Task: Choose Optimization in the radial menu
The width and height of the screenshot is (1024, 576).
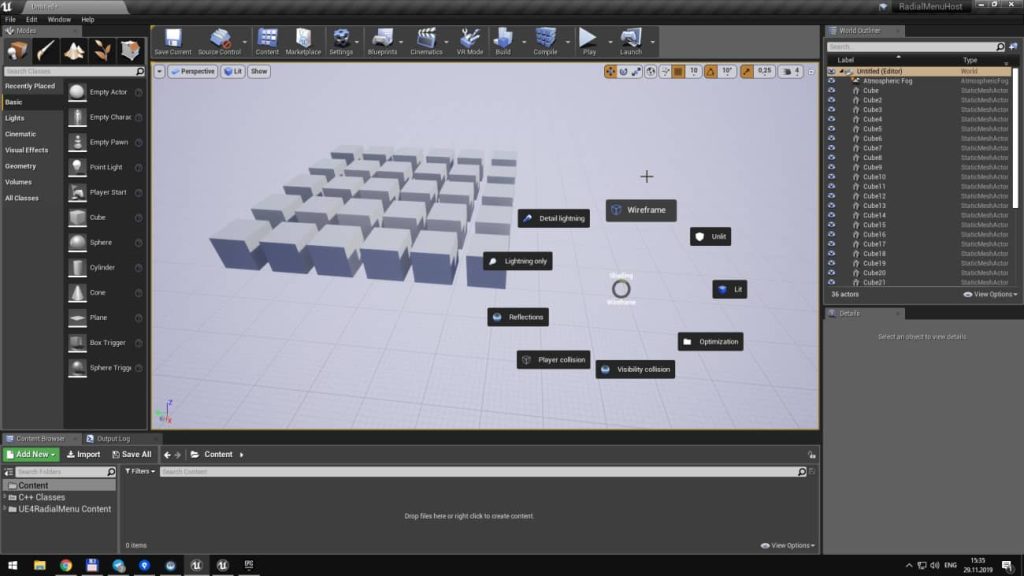Action: pos(711,342)
